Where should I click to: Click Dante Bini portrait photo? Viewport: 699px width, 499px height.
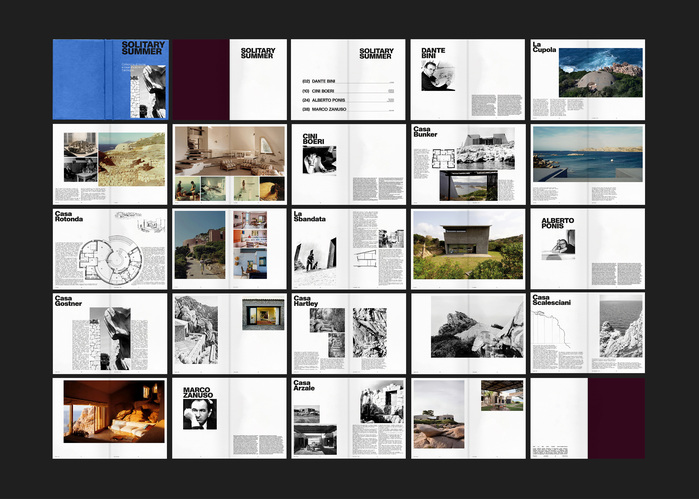pos(437,75)
